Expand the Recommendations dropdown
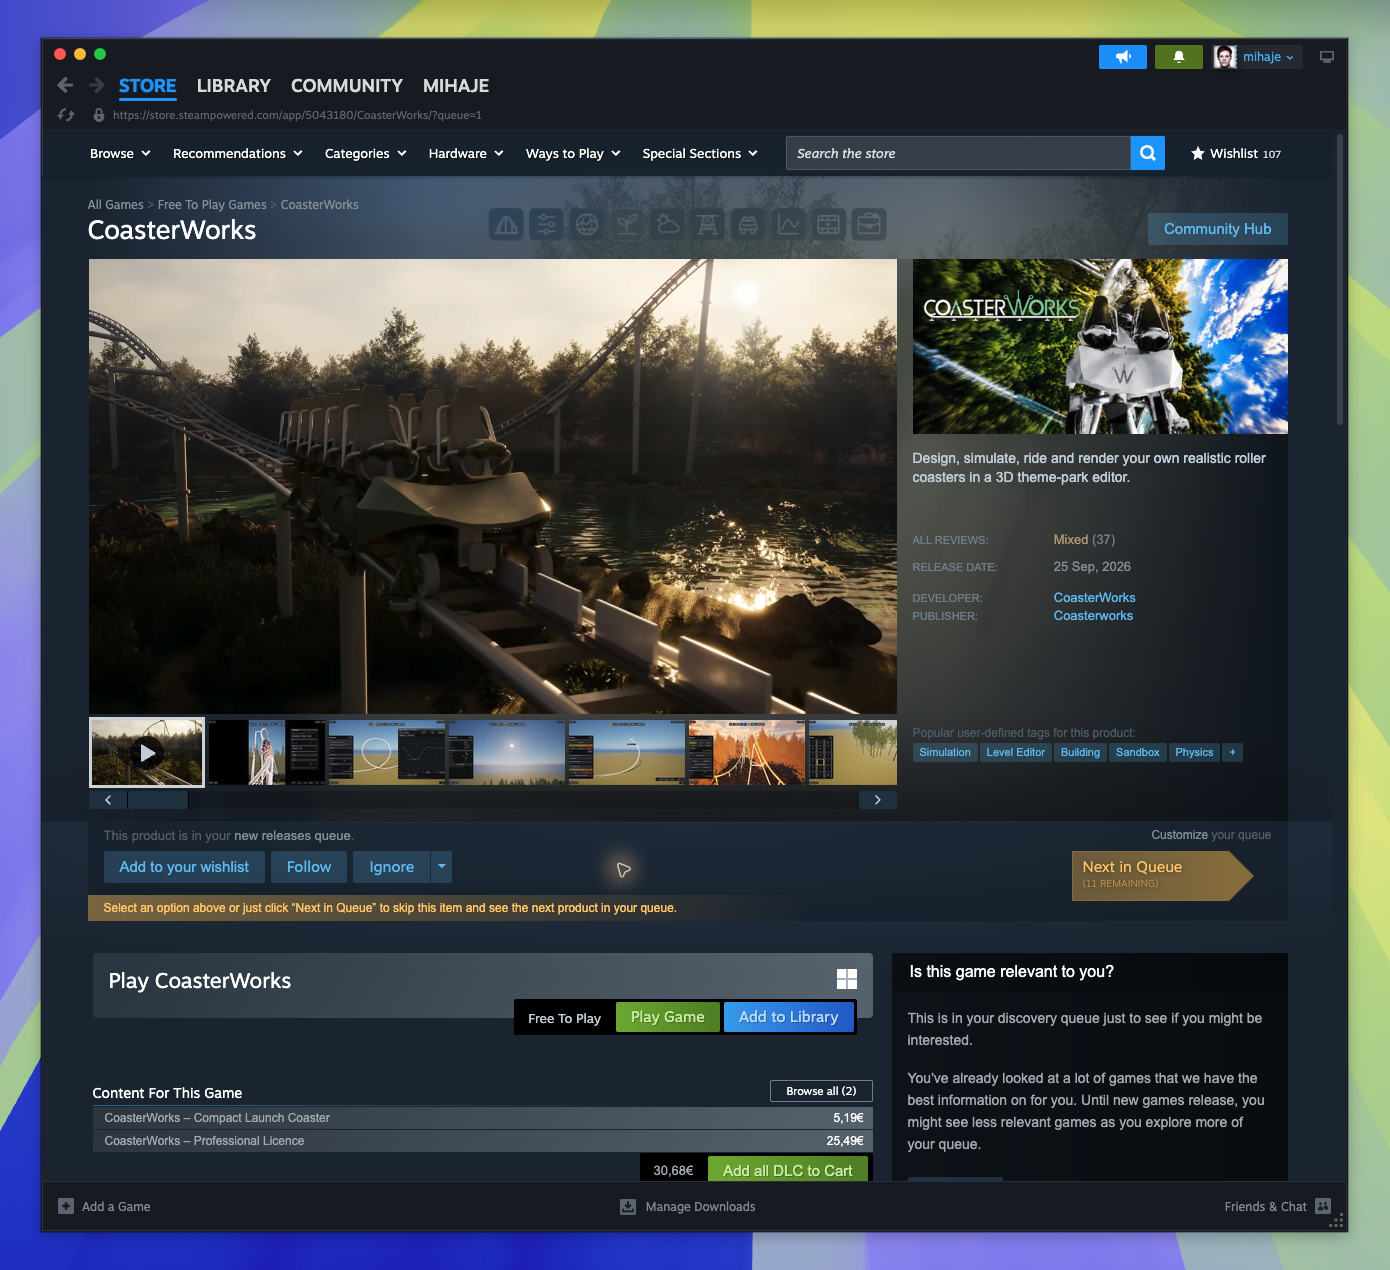 [238, 153]
